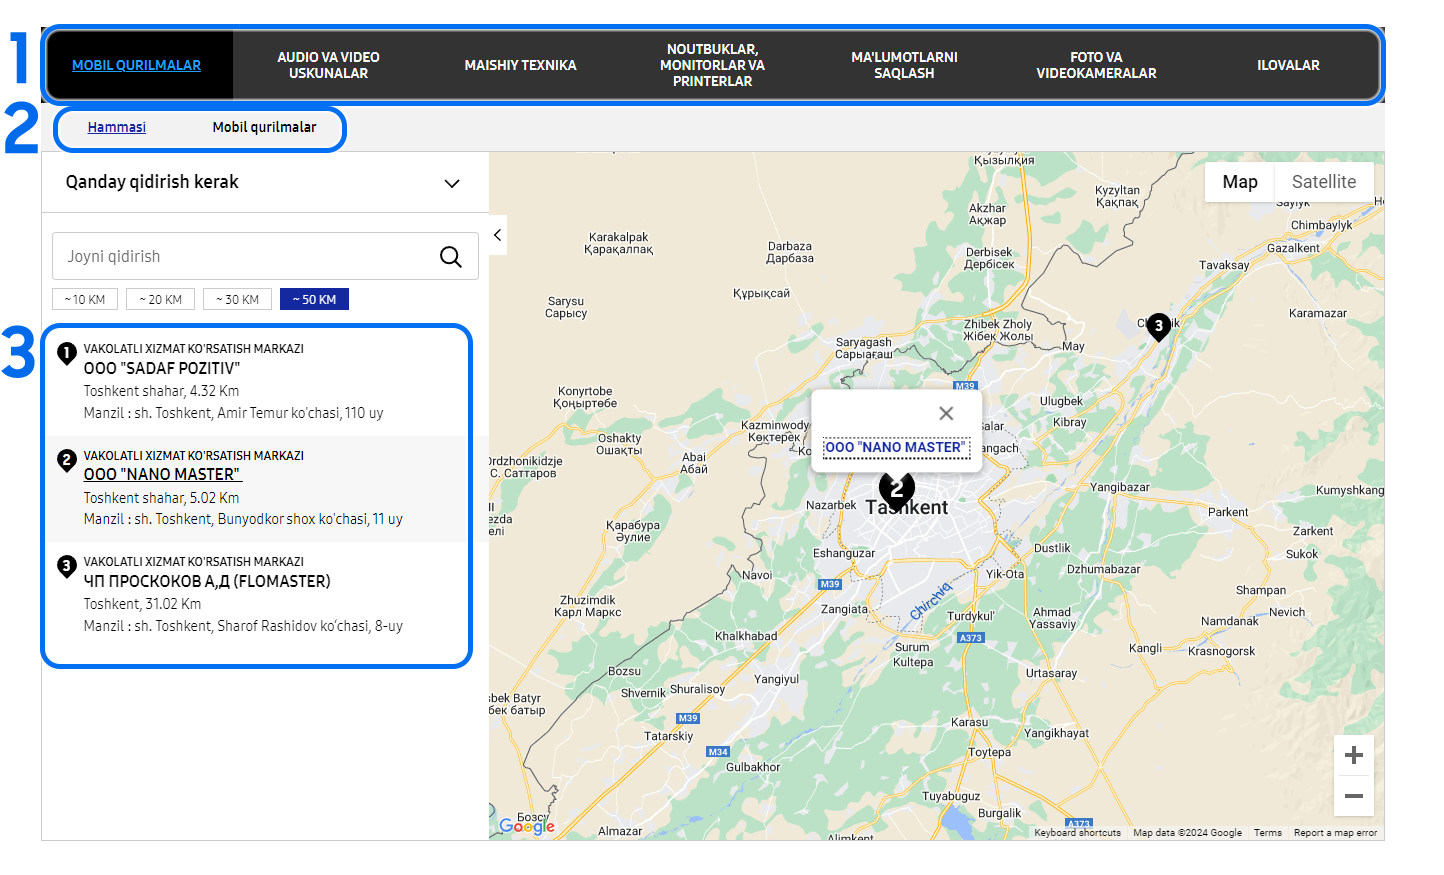Viewport: 1444px width, 875px height.
Task: Click map marker number 2 near Tashkent
Action: [897, 490]
